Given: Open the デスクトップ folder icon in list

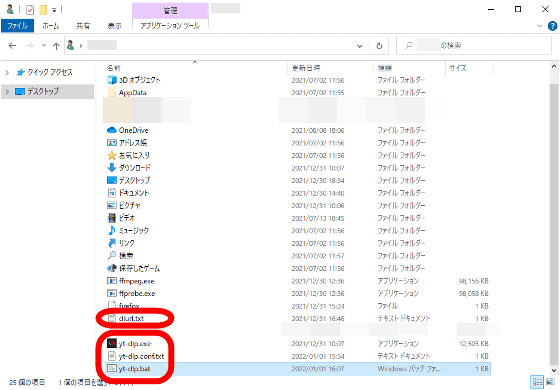Looking at the screenshot, I should (112, 180).
